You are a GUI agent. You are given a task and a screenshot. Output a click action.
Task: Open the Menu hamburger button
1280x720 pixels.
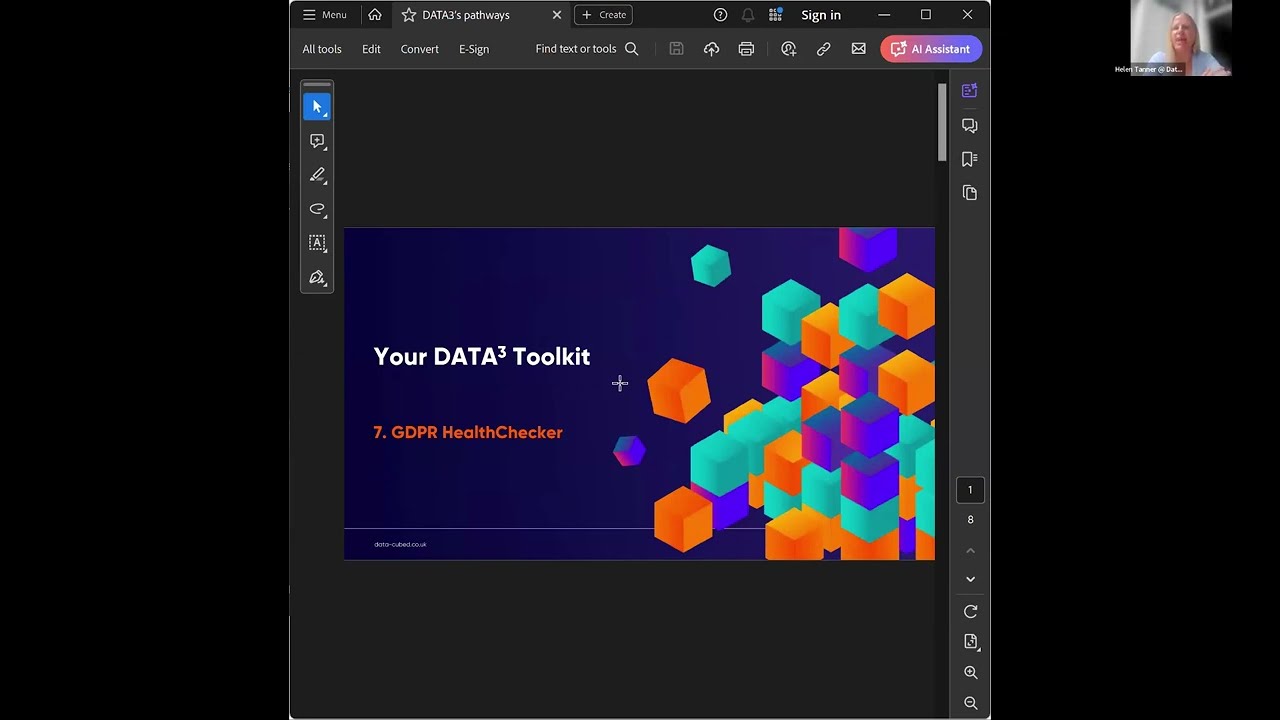pos(324,15)
